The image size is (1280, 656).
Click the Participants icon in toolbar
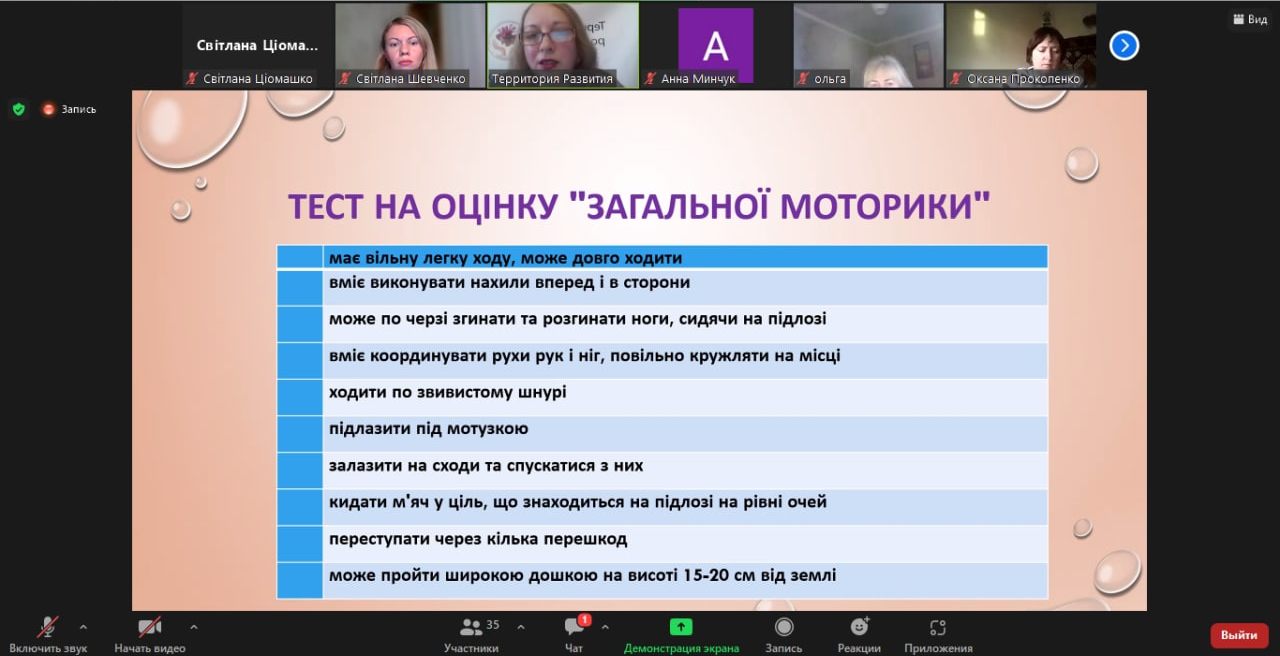point(471,628)
